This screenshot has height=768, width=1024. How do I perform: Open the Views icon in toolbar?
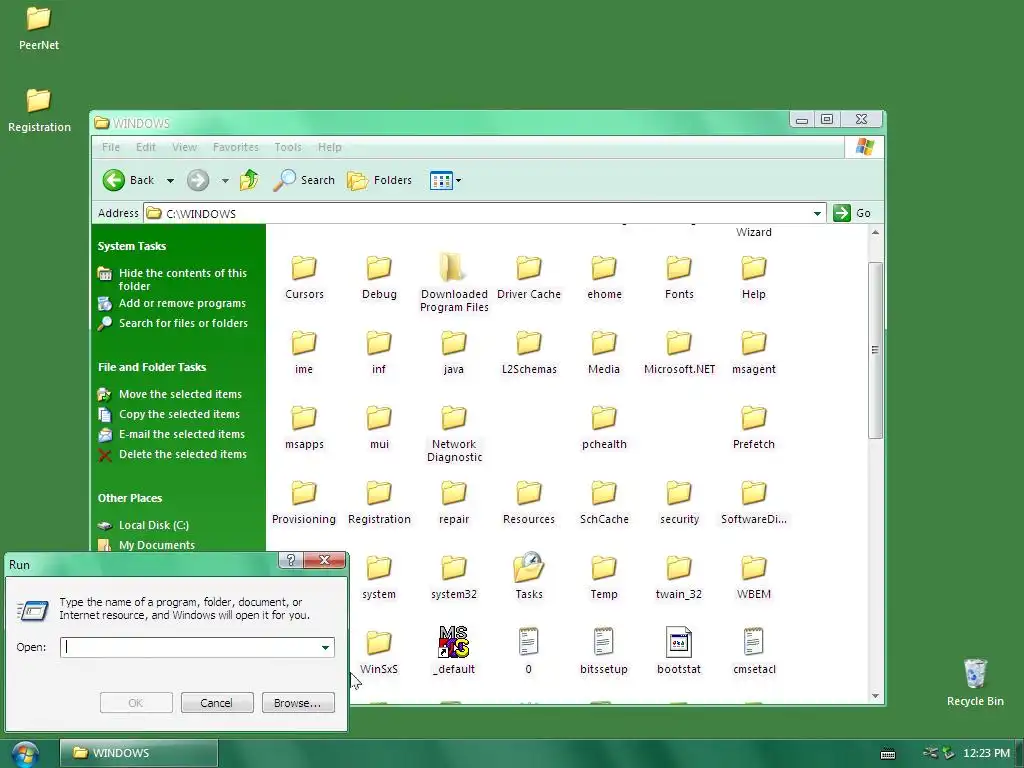[x=441, y=180]
